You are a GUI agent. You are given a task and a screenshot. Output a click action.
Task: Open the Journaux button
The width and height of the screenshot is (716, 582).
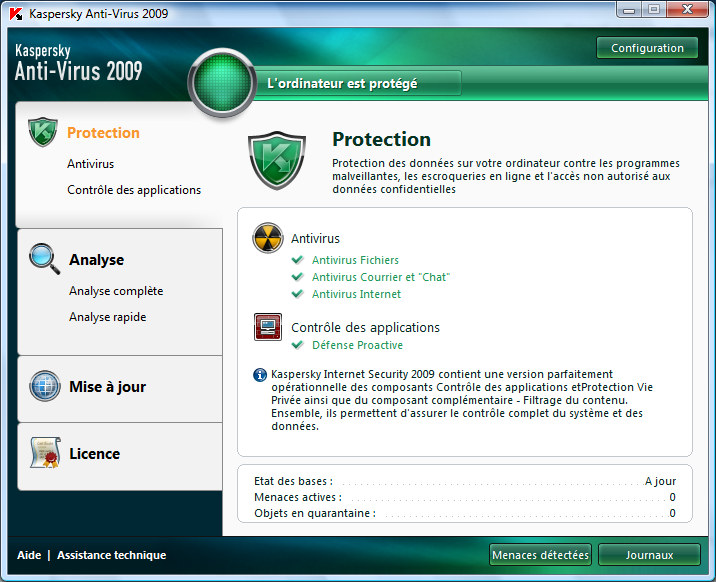[649, 555]
